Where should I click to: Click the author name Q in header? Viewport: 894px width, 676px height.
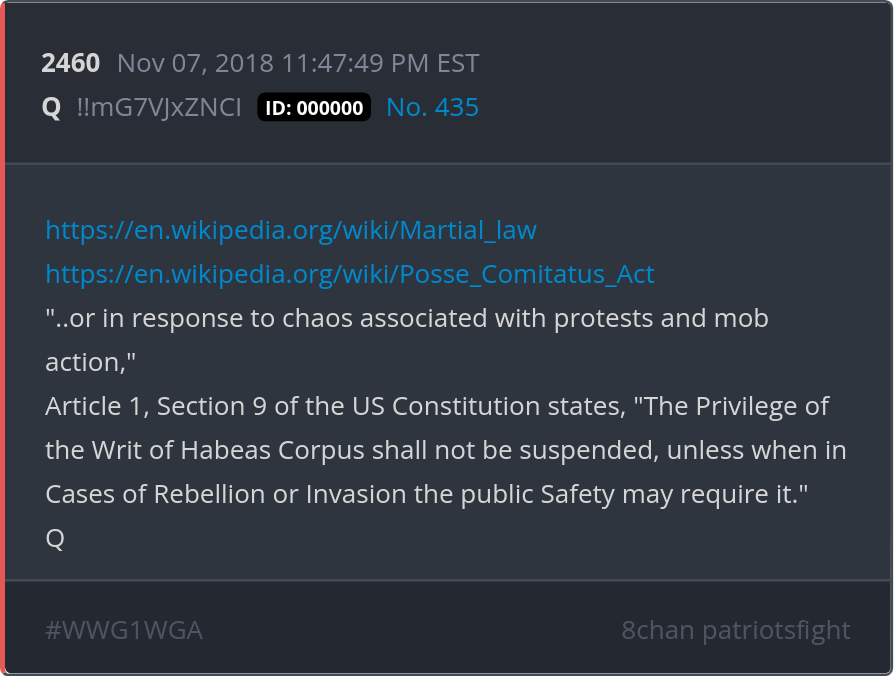pos(51,108)
